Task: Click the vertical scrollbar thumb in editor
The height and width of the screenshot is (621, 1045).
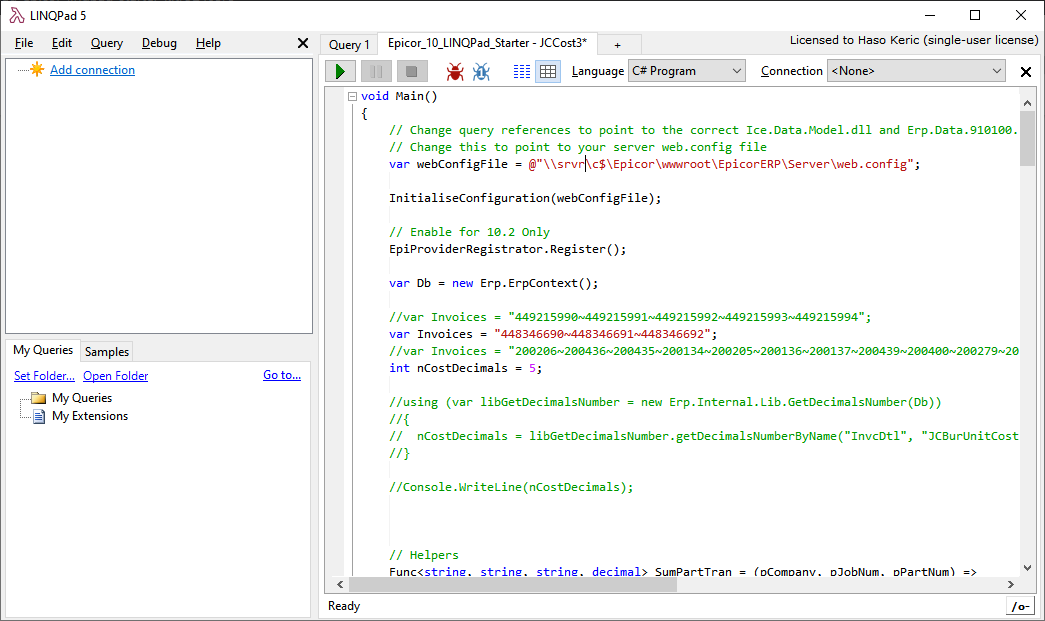Action: (1027, 139)
